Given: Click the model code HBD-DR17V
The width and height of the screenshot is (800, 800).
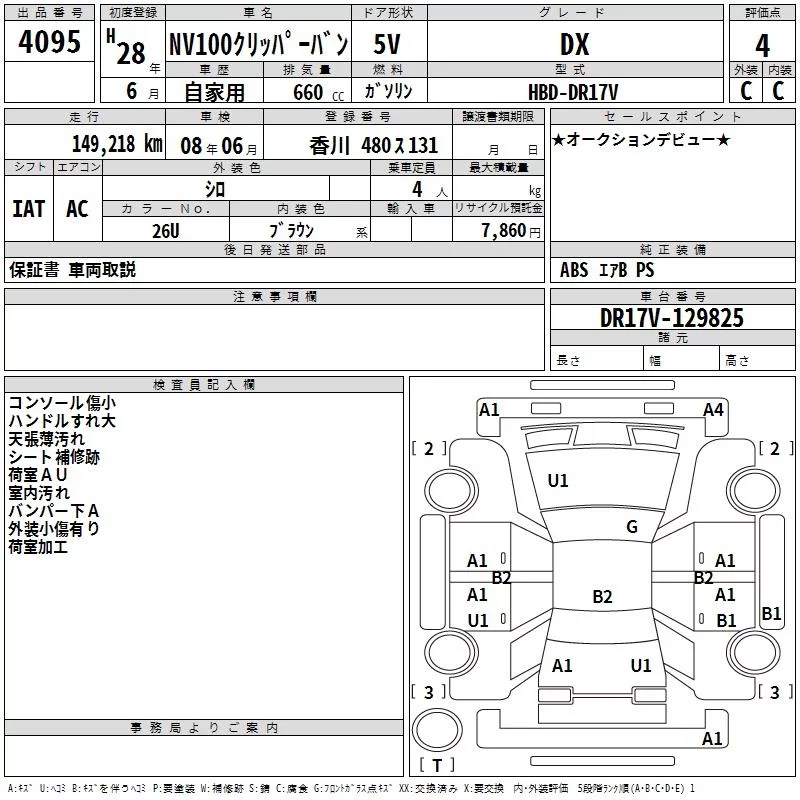Looking at the screenshot, I should coord(574,91).
